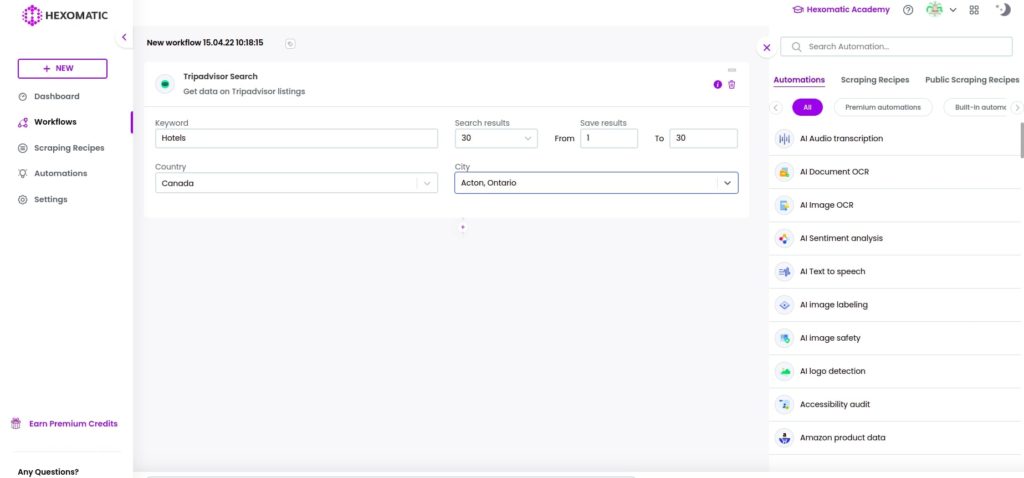Click the Keyword input field
This screenshot has width=1024, height=478.
pos(296,138)
